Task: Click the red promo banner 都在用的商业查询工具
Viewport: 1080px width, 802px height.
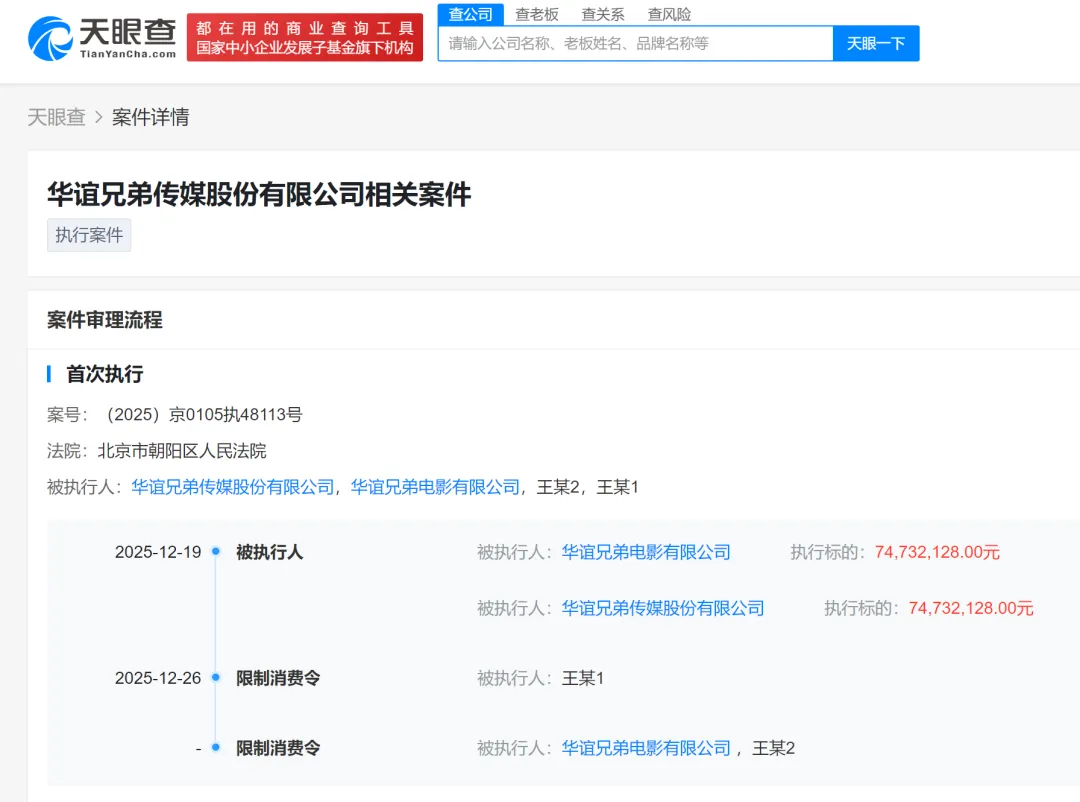Action: [x=304, y=37]
